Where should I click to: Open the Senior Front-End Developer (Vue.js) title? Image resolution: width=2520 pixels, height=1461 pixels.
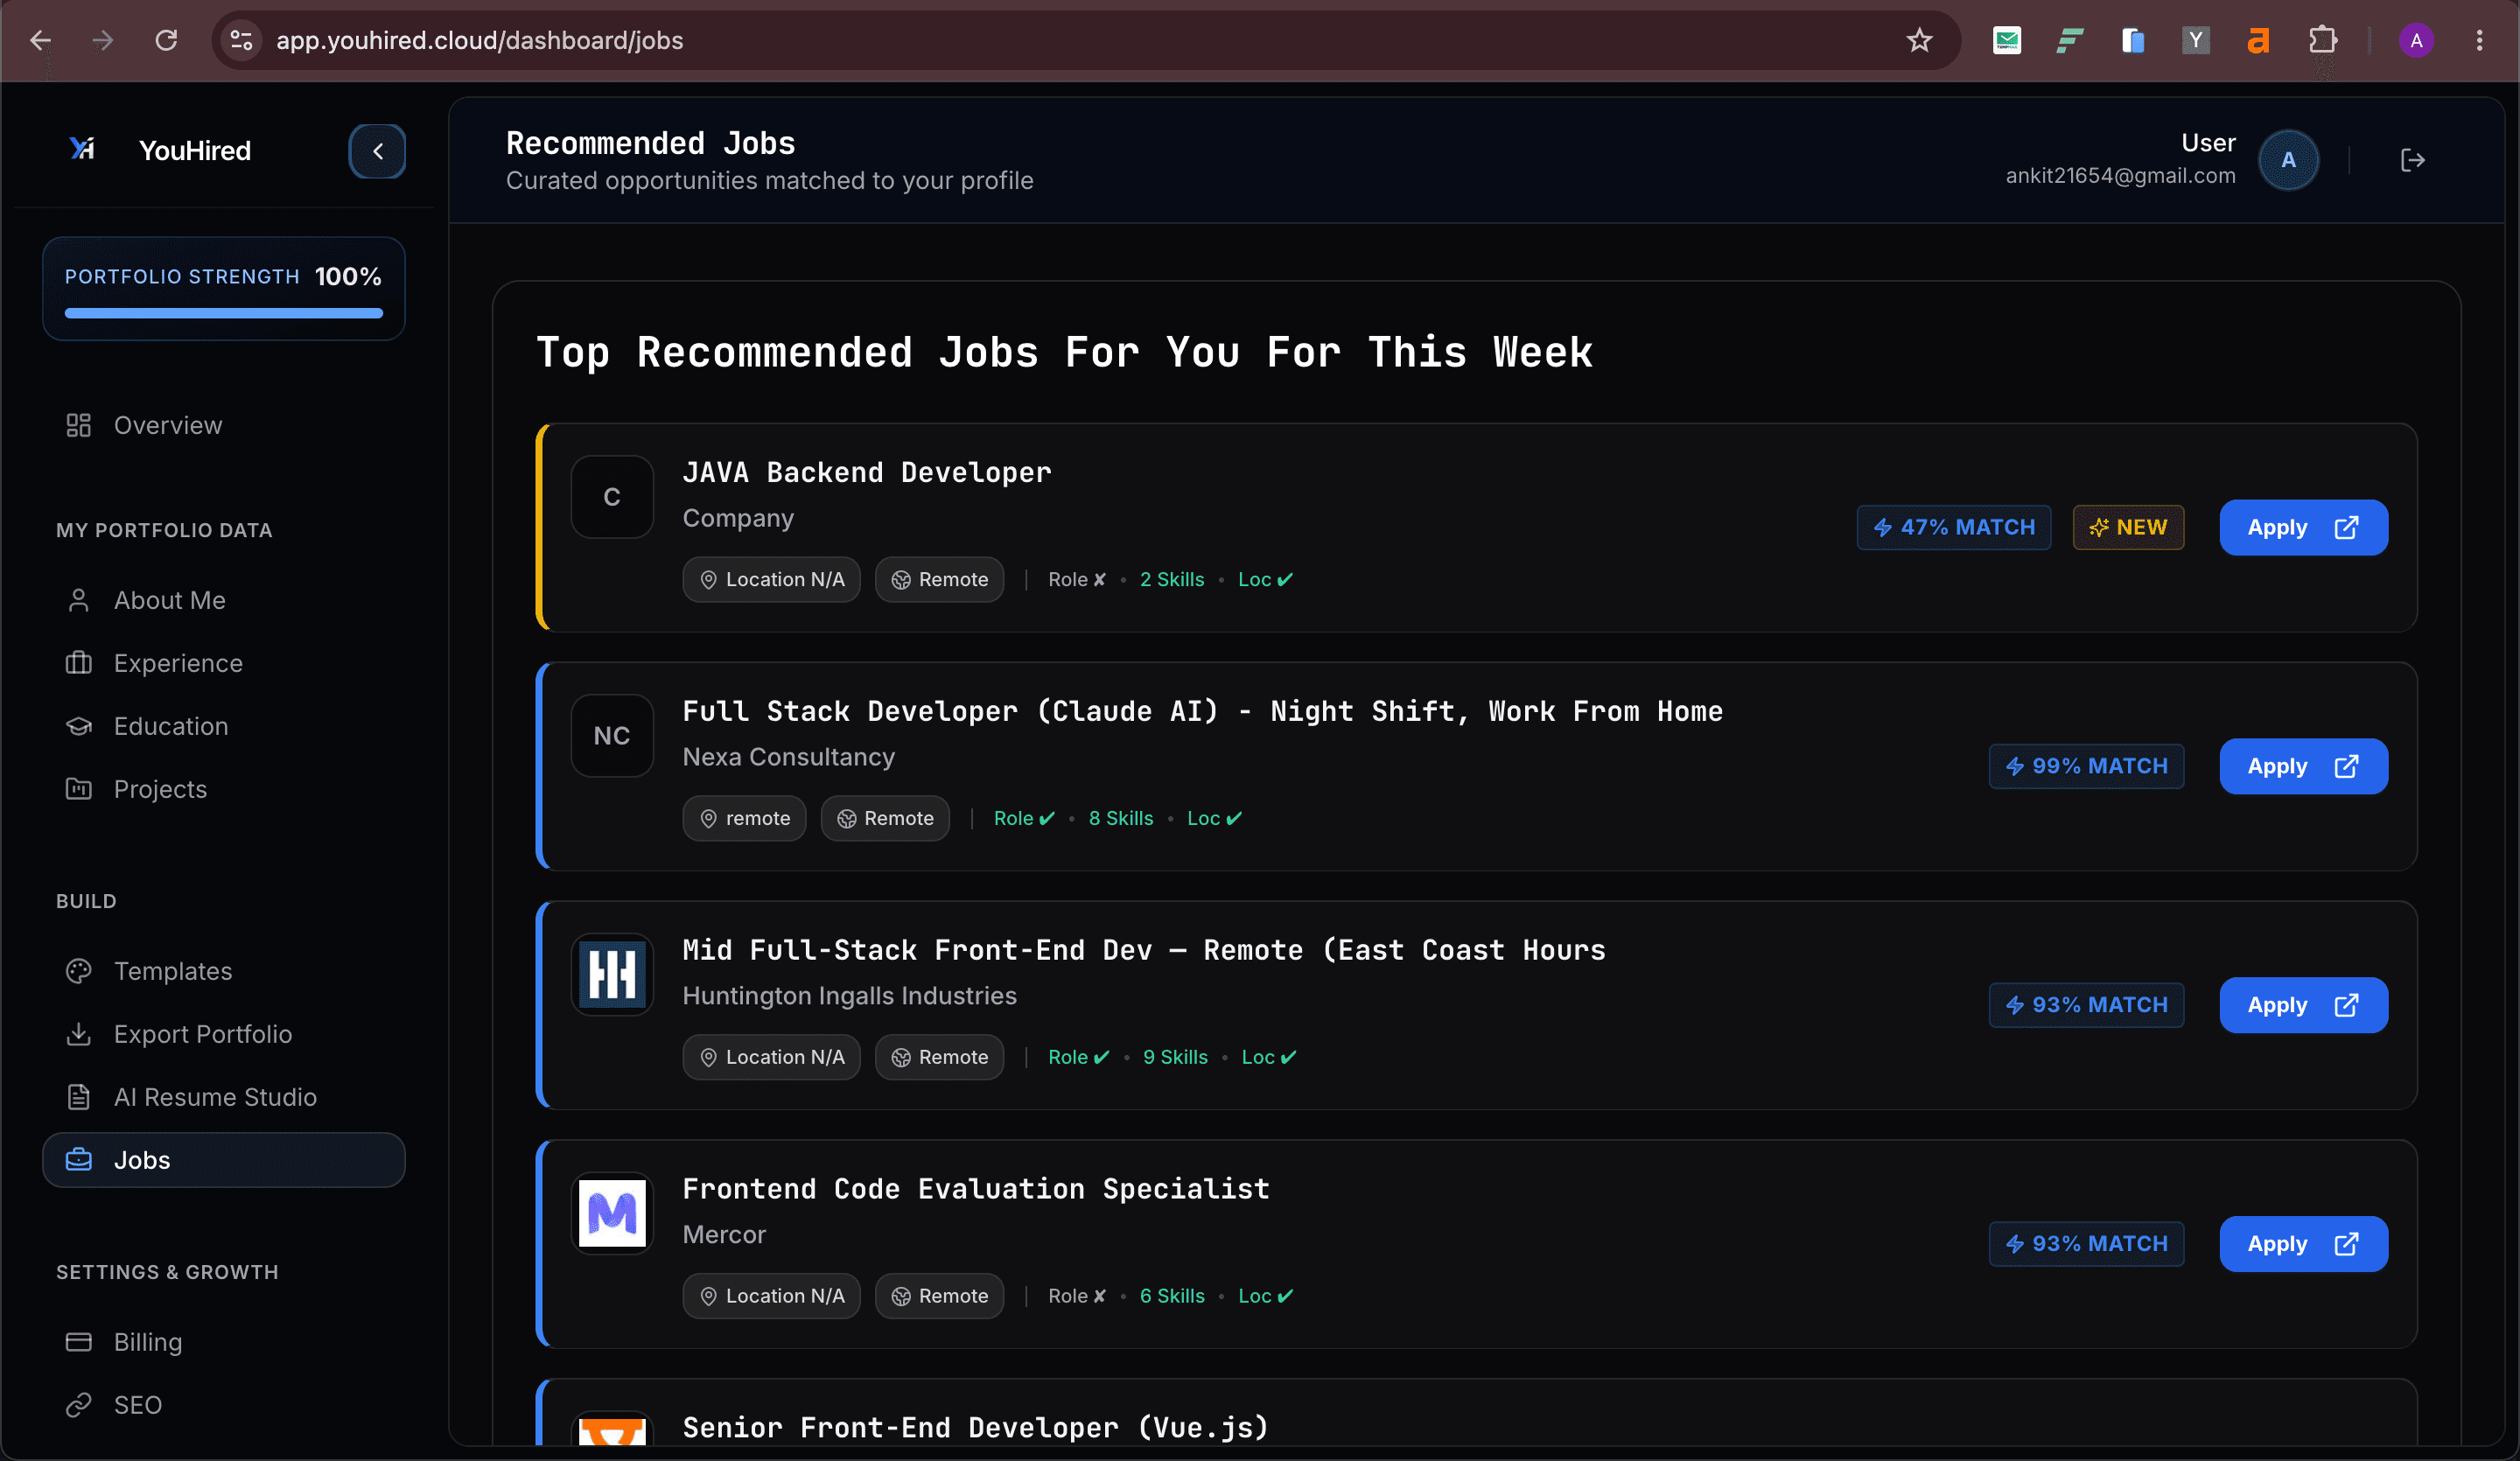pos(976,1427)
